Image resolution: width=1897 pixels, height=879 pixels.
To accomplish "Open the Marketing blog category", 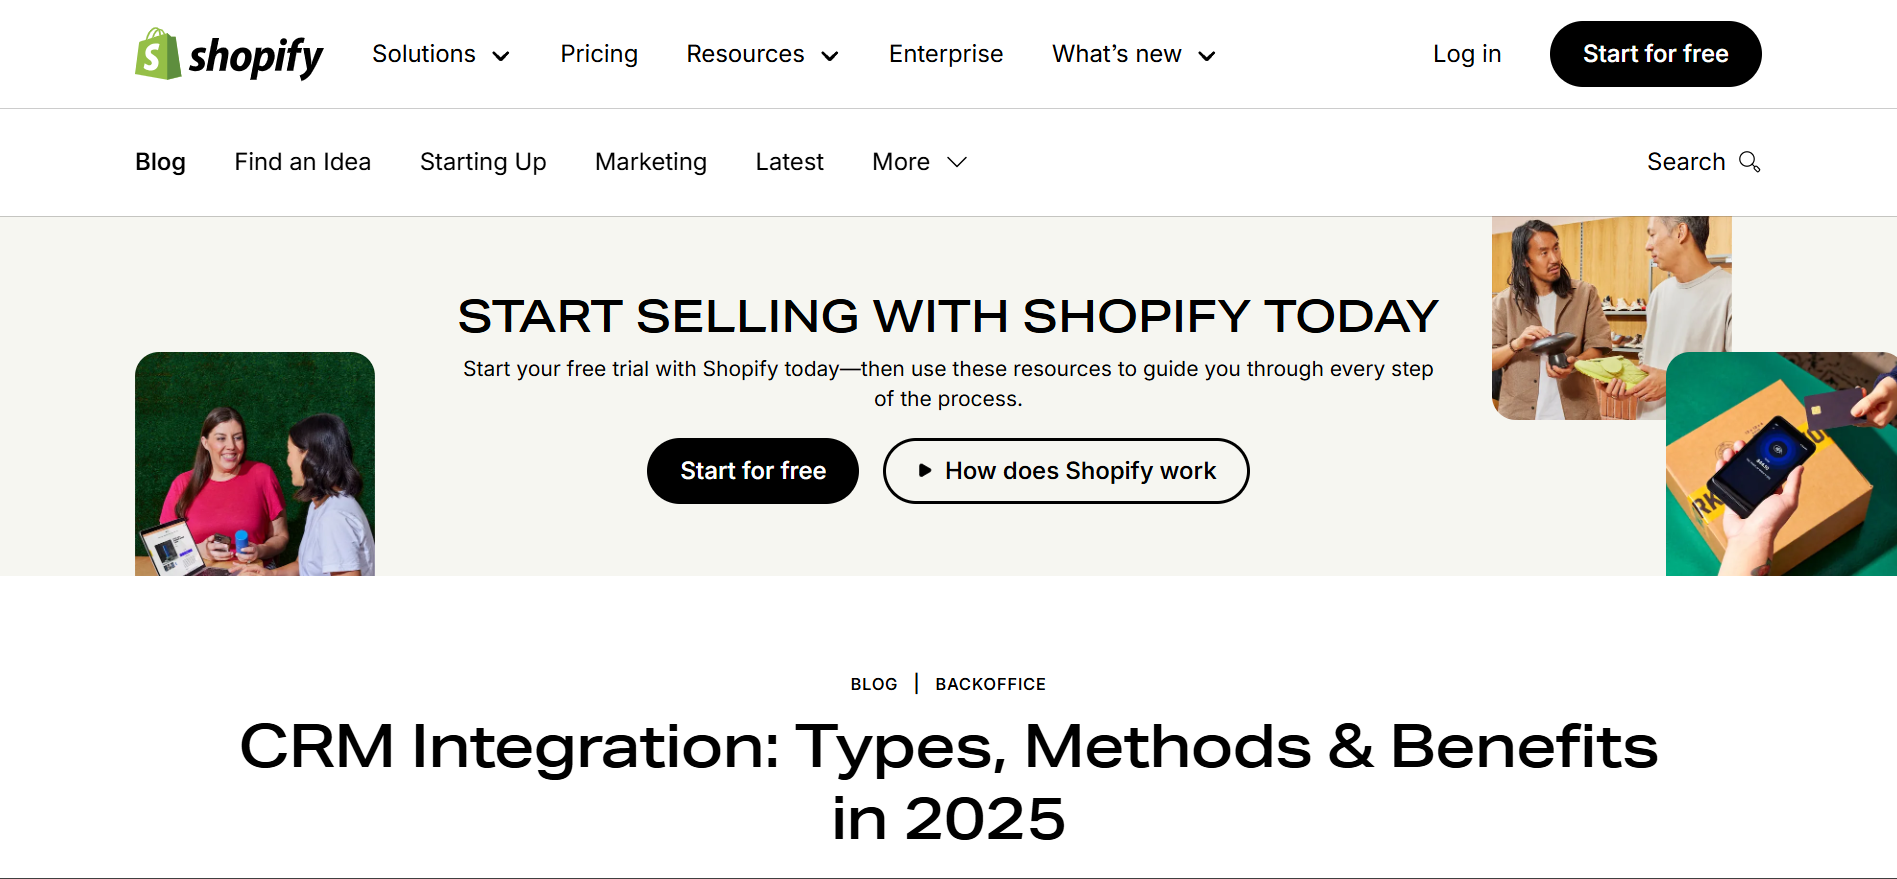I will (651, 161).
